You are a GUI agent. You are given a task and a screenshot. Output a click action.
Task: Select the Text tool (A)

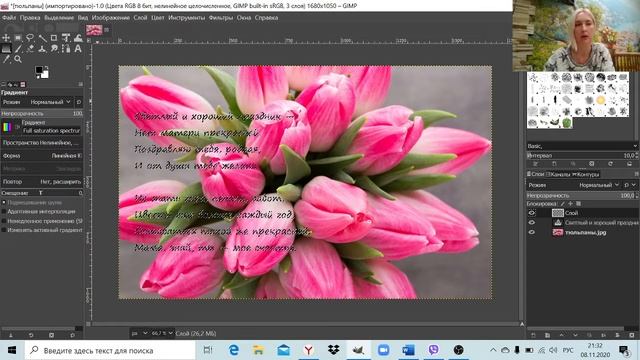pos(78,49)
